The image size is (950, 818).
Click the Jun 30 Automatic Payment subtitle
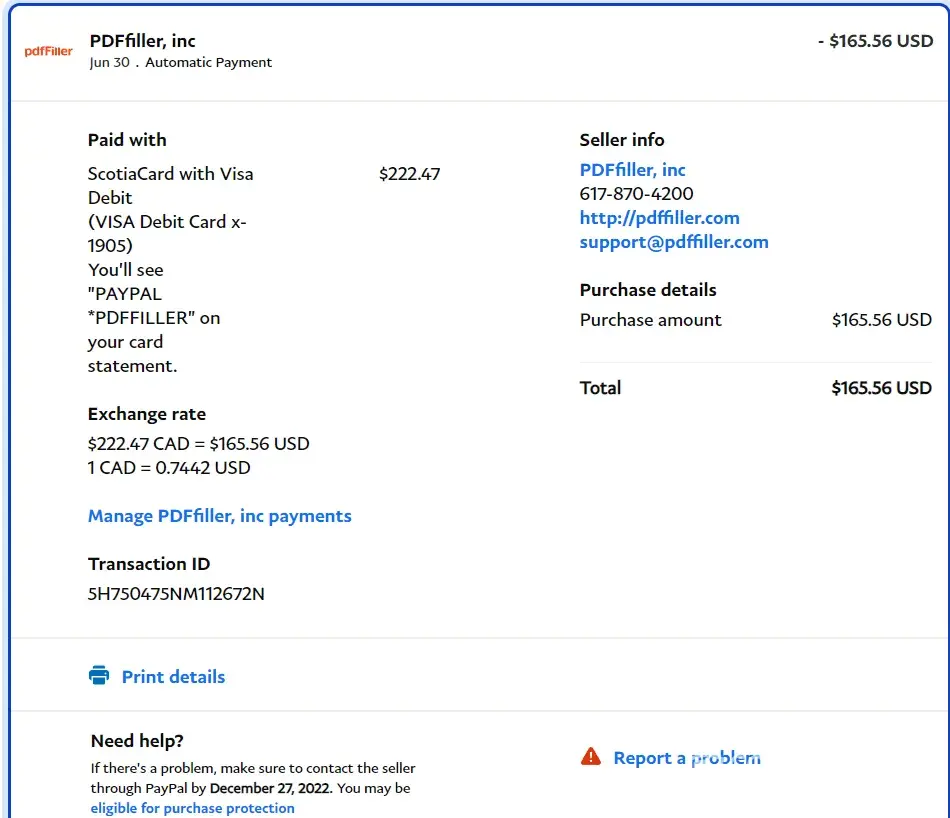point(180,62)
